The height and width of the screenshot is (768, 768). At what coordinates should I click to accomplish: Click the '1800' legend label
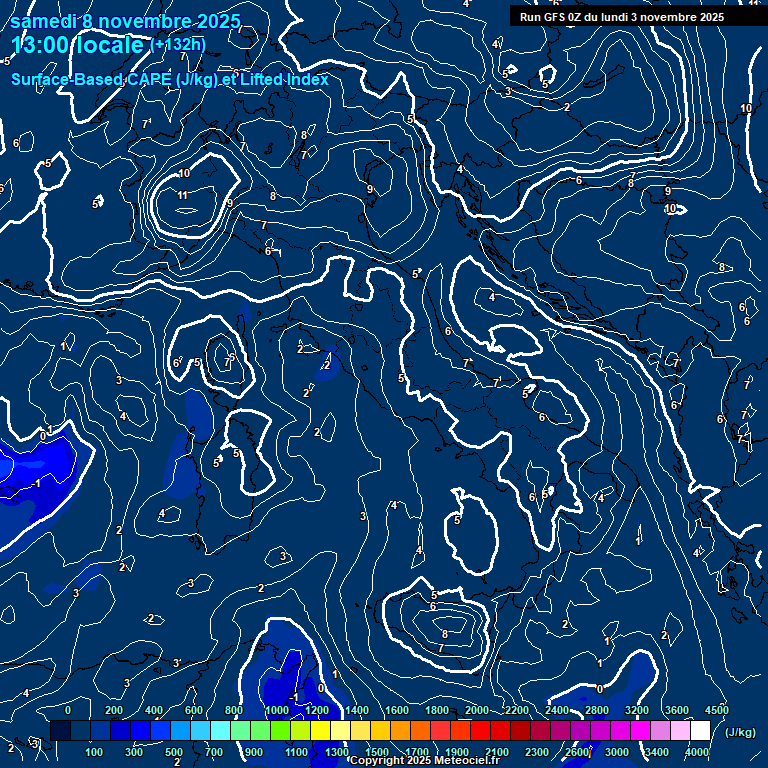[x=437, y=710]
